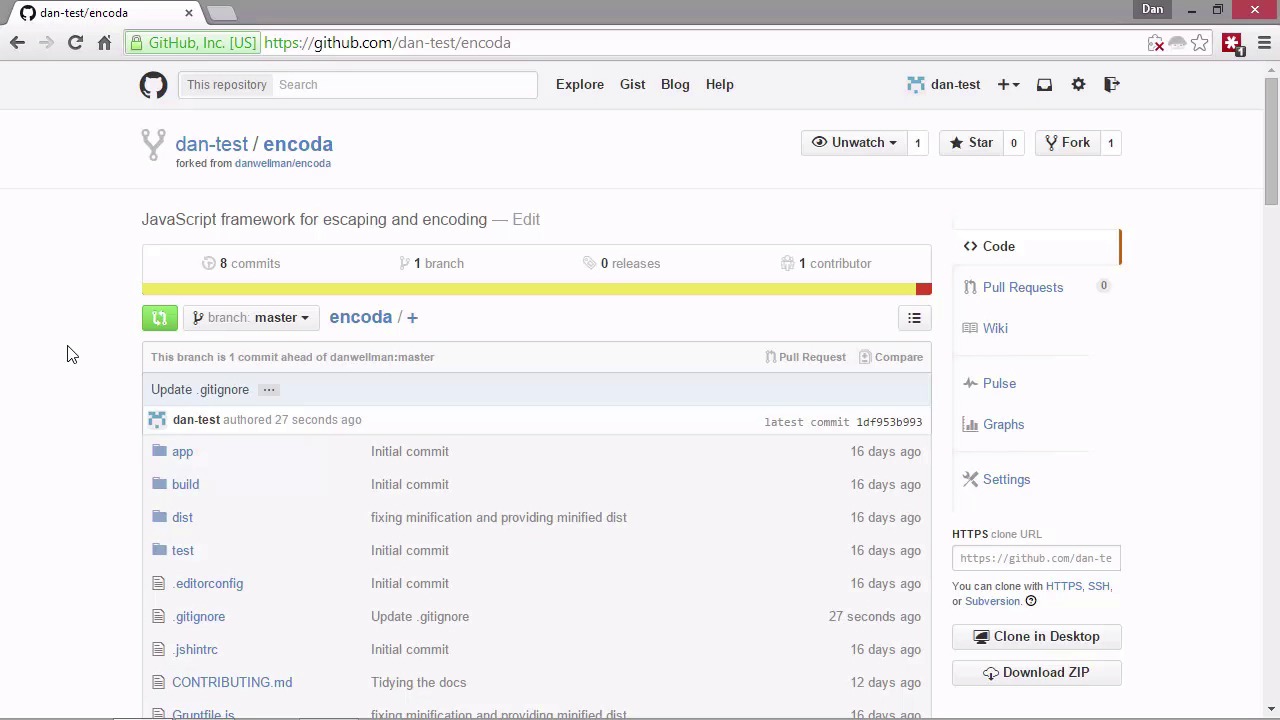
Task: Open the Unwatch dropdown
Action: [854, 143]
